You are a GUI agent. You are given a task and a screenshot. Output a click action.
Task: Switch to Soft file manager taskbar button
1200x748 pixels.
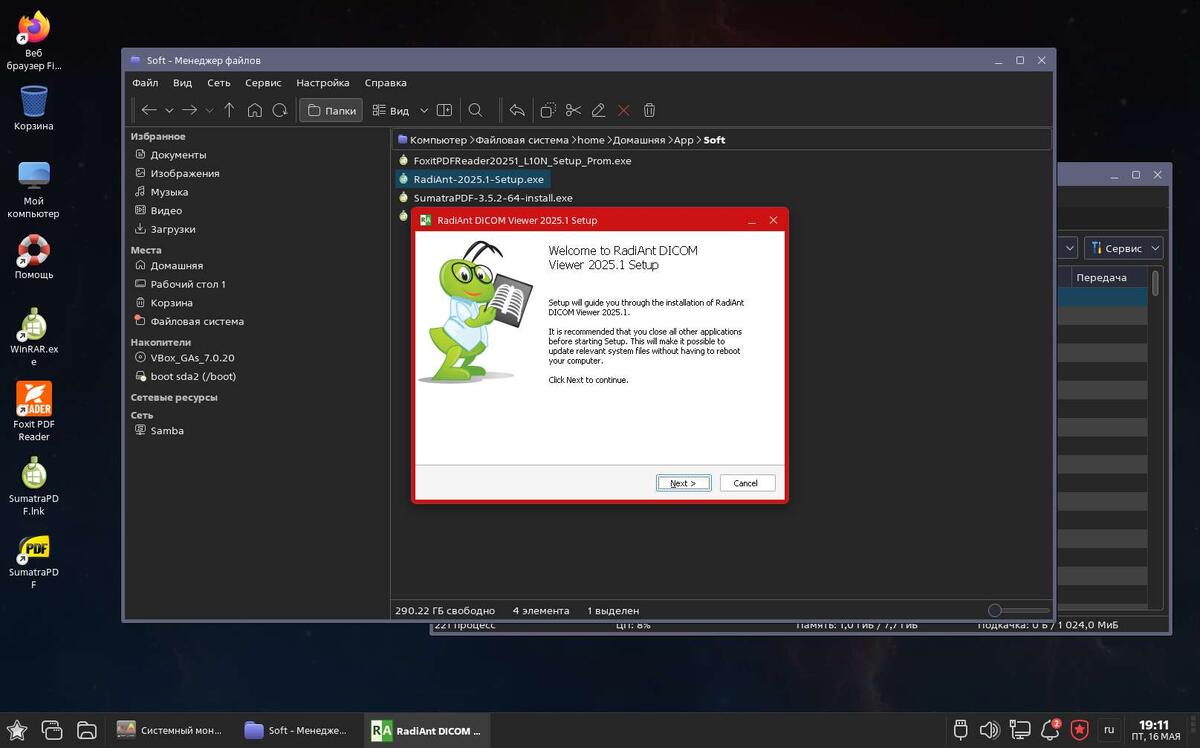click(298, 730)
